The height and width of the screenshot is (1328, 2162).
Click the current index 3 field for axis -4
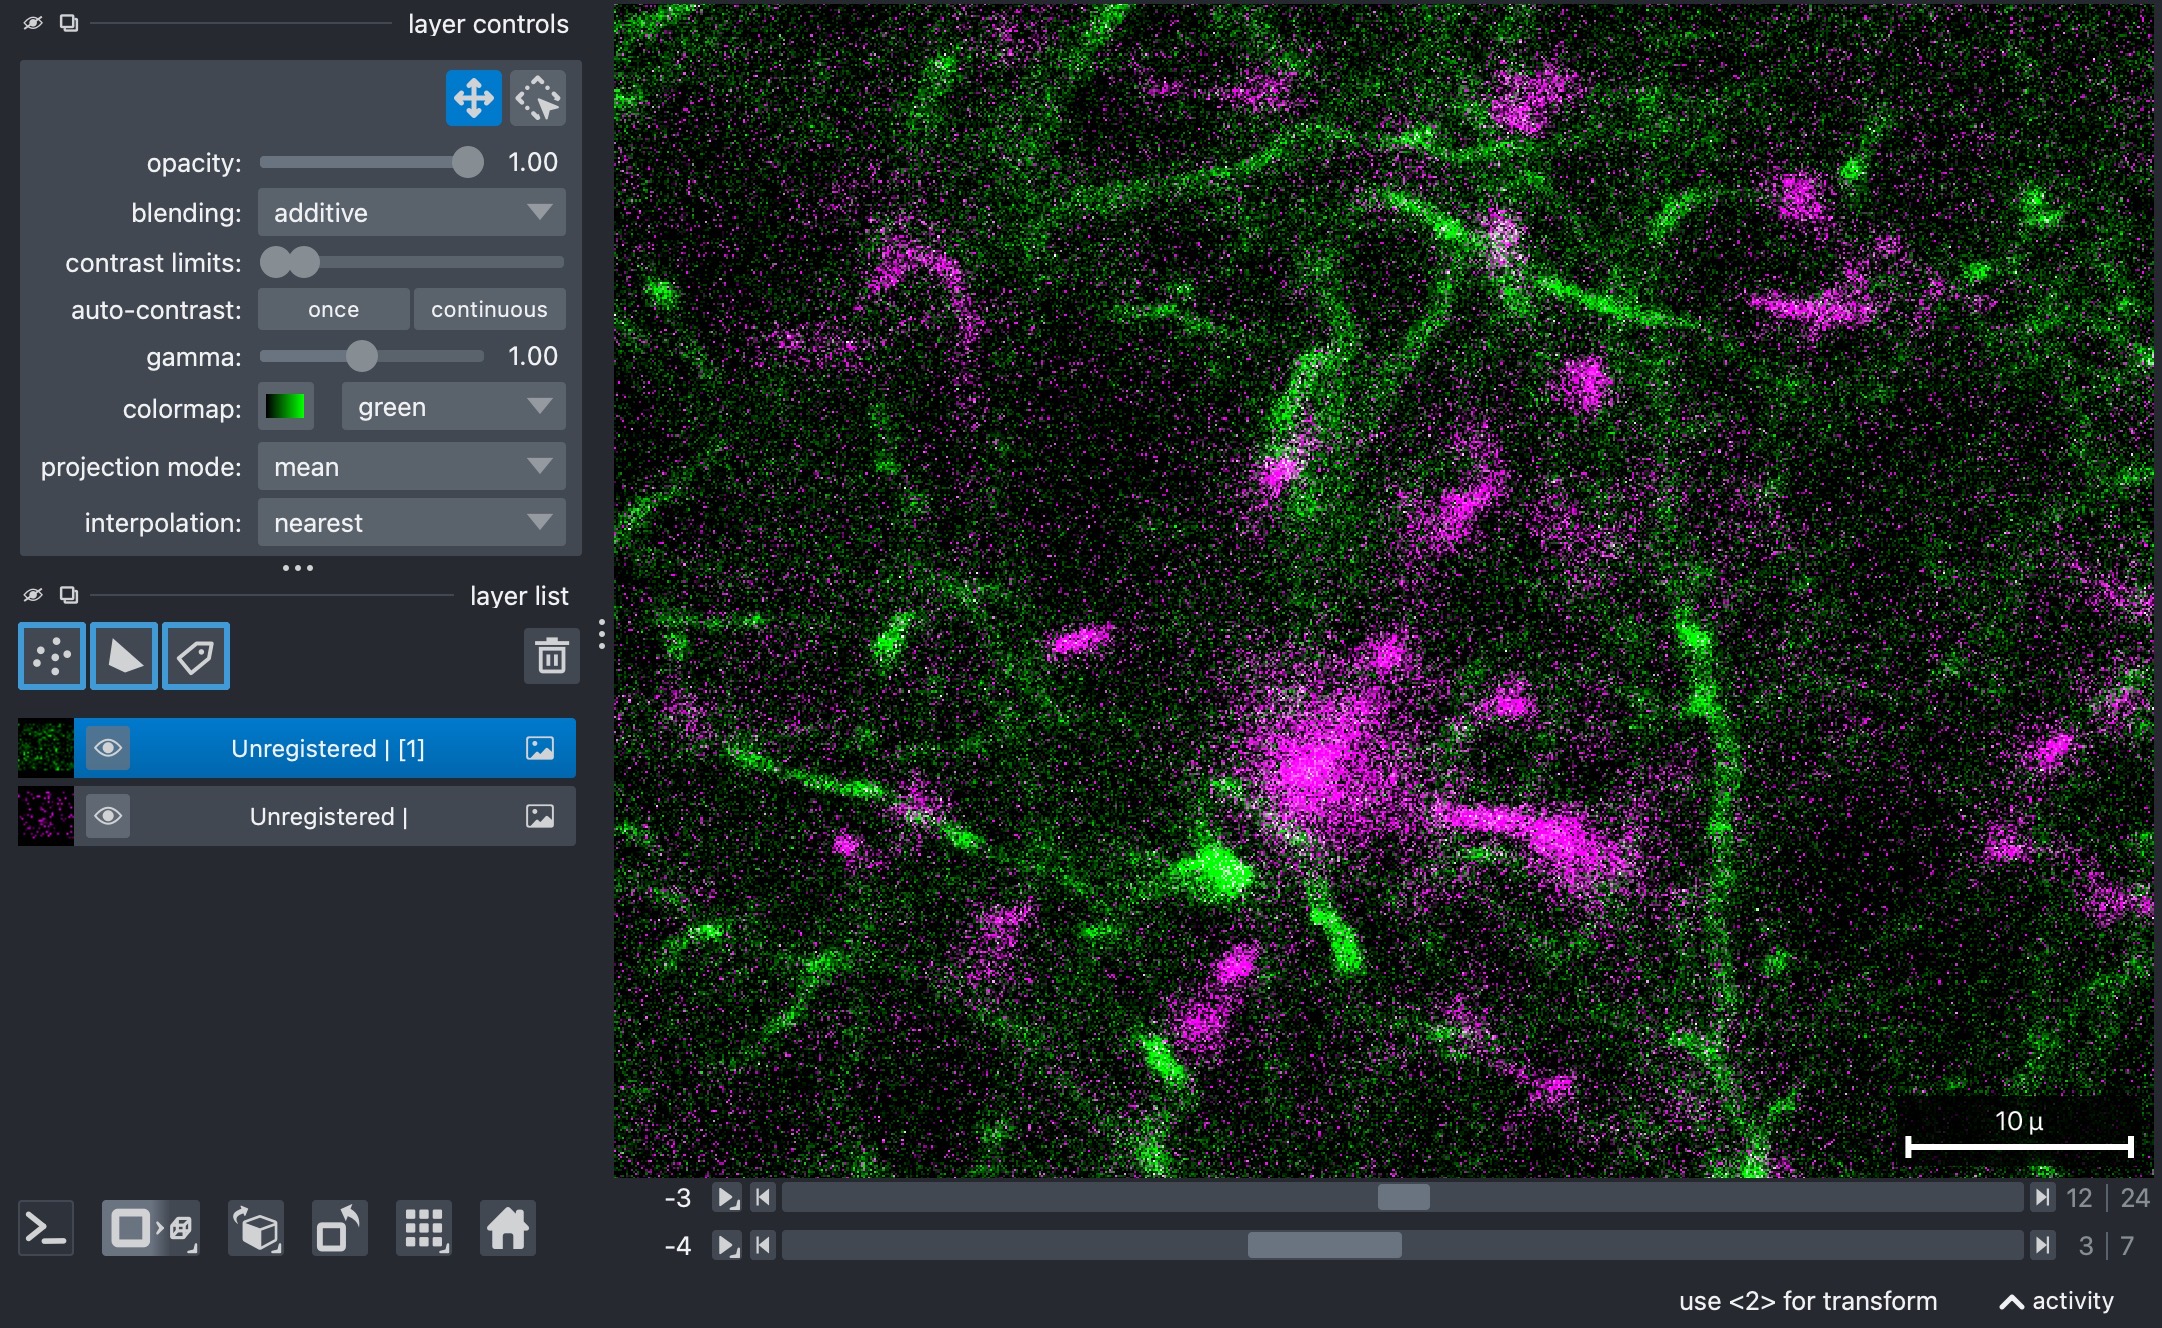(2086, 1246)
